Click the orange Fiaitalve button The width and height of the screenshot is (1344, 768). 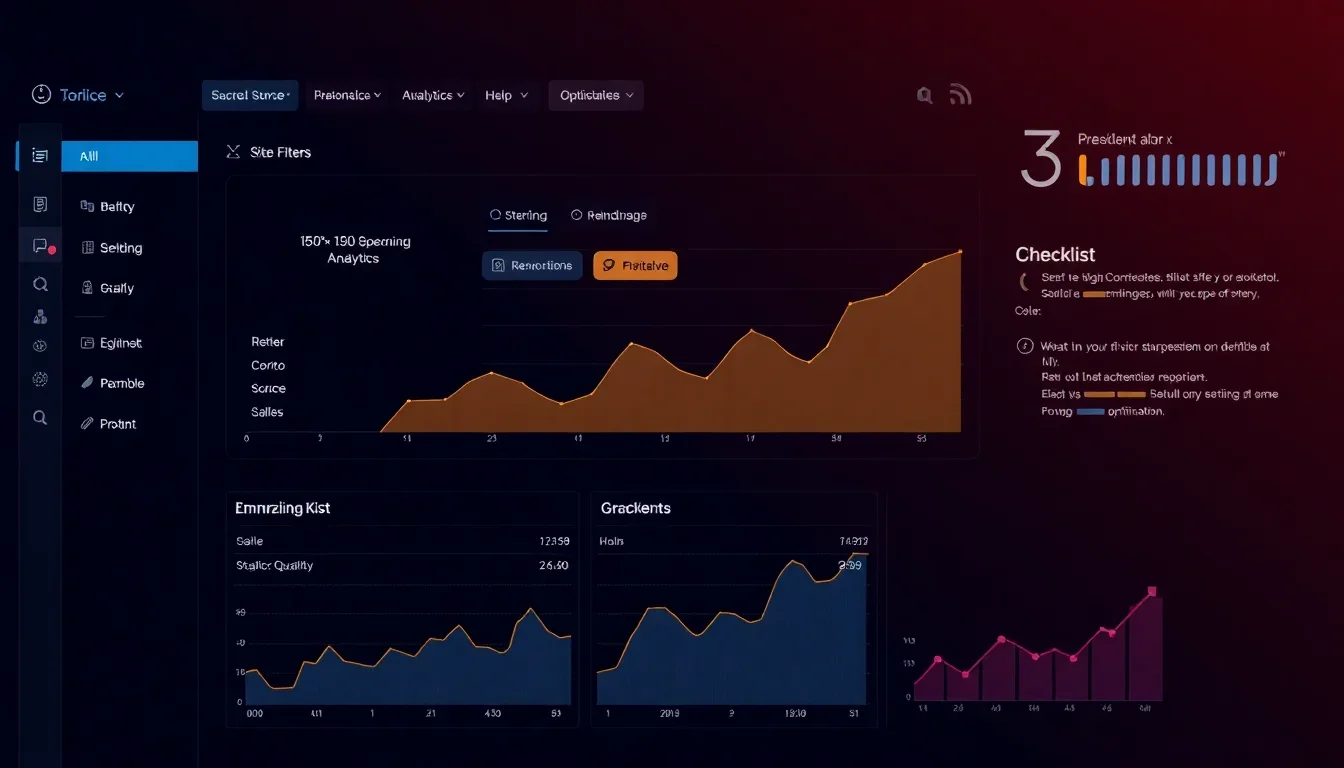click(635, 265)
